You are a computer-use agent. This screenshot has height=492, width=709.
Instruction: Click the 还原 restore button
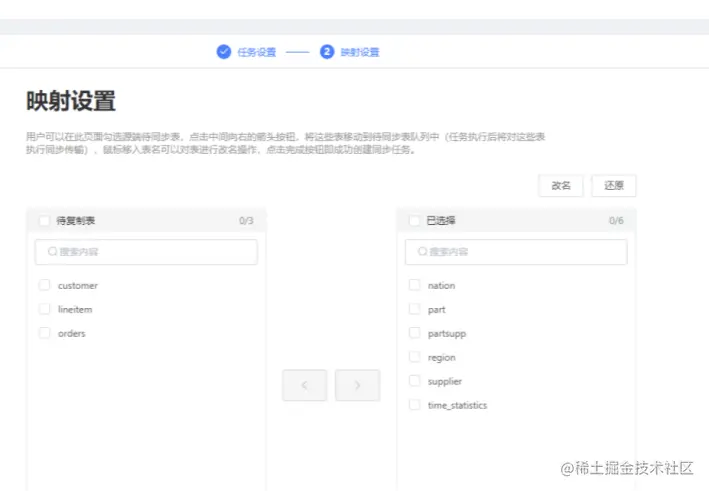pyautogui.click(x=614, y=186)
